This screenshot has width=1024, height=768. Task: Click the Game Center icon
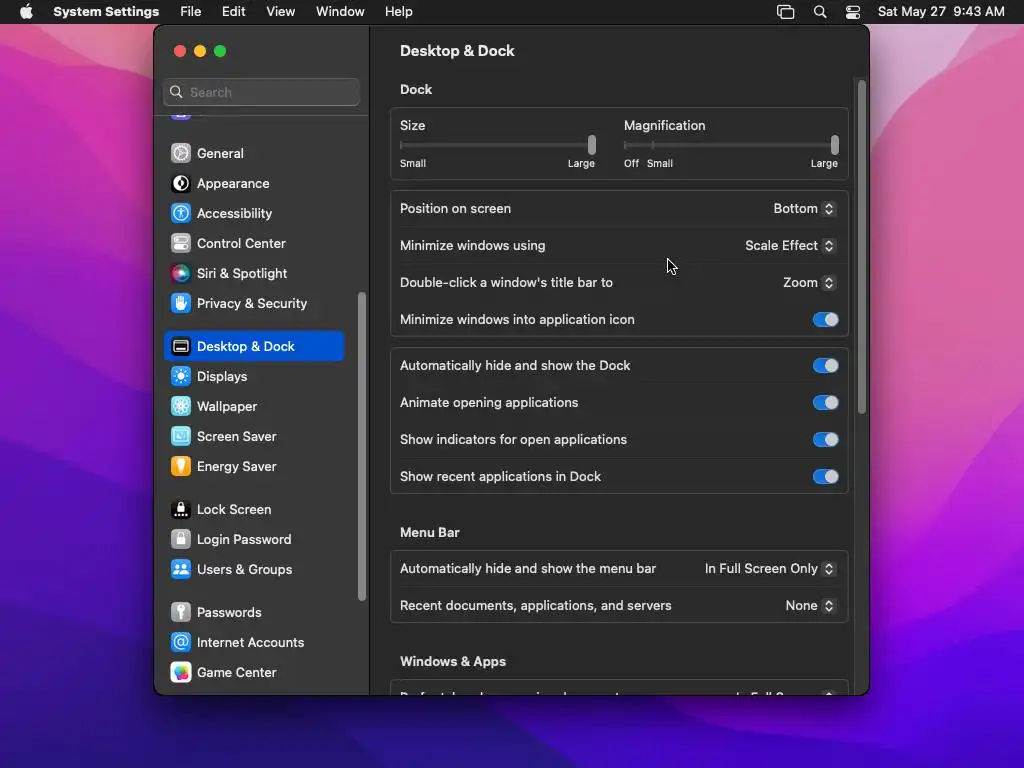(x=181, y=673)
